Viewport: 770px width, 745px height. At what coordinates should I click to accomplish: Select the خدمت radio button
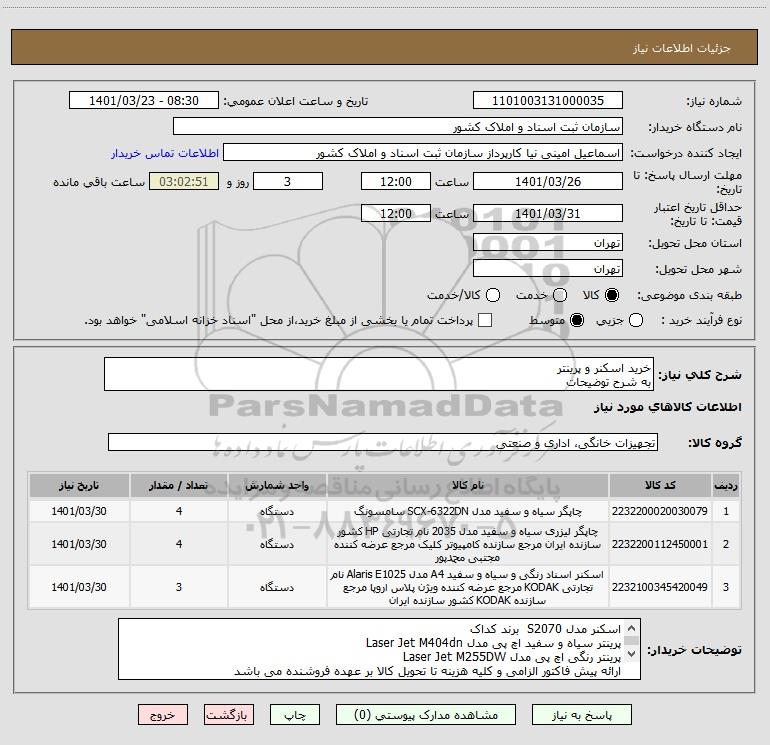[560, 295]
